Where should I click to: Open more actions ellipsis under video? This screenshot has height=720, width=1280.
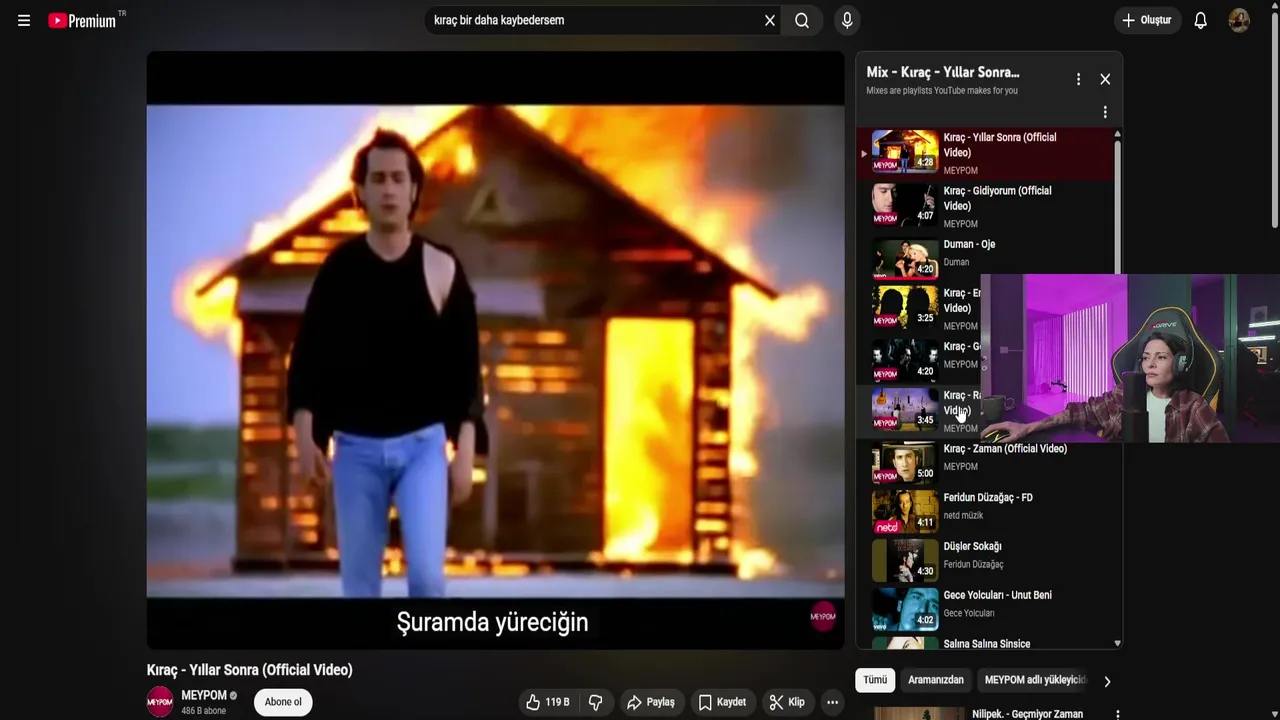point(832,702)
